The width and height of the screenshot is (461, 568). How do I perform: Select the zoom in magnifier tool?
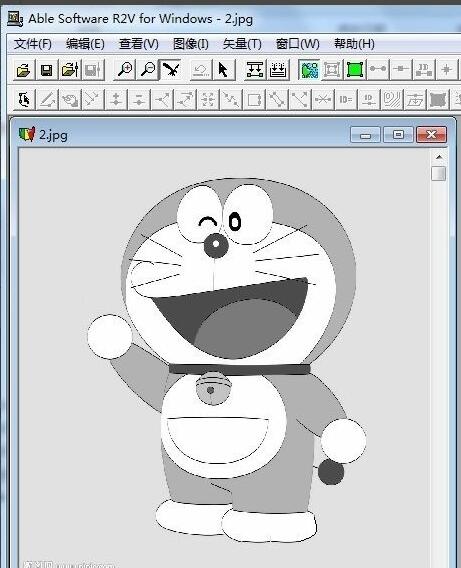click(x=125, y=70)
